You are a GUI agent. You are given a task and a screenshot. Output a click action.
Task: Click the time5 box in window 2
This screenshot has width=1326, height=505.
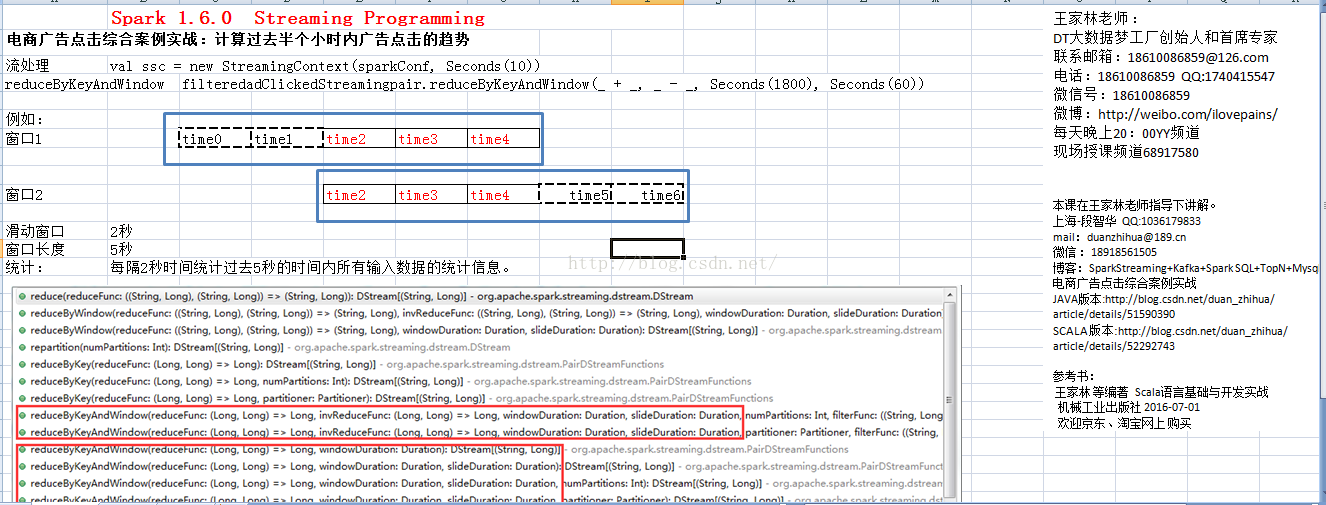(575, 195)
